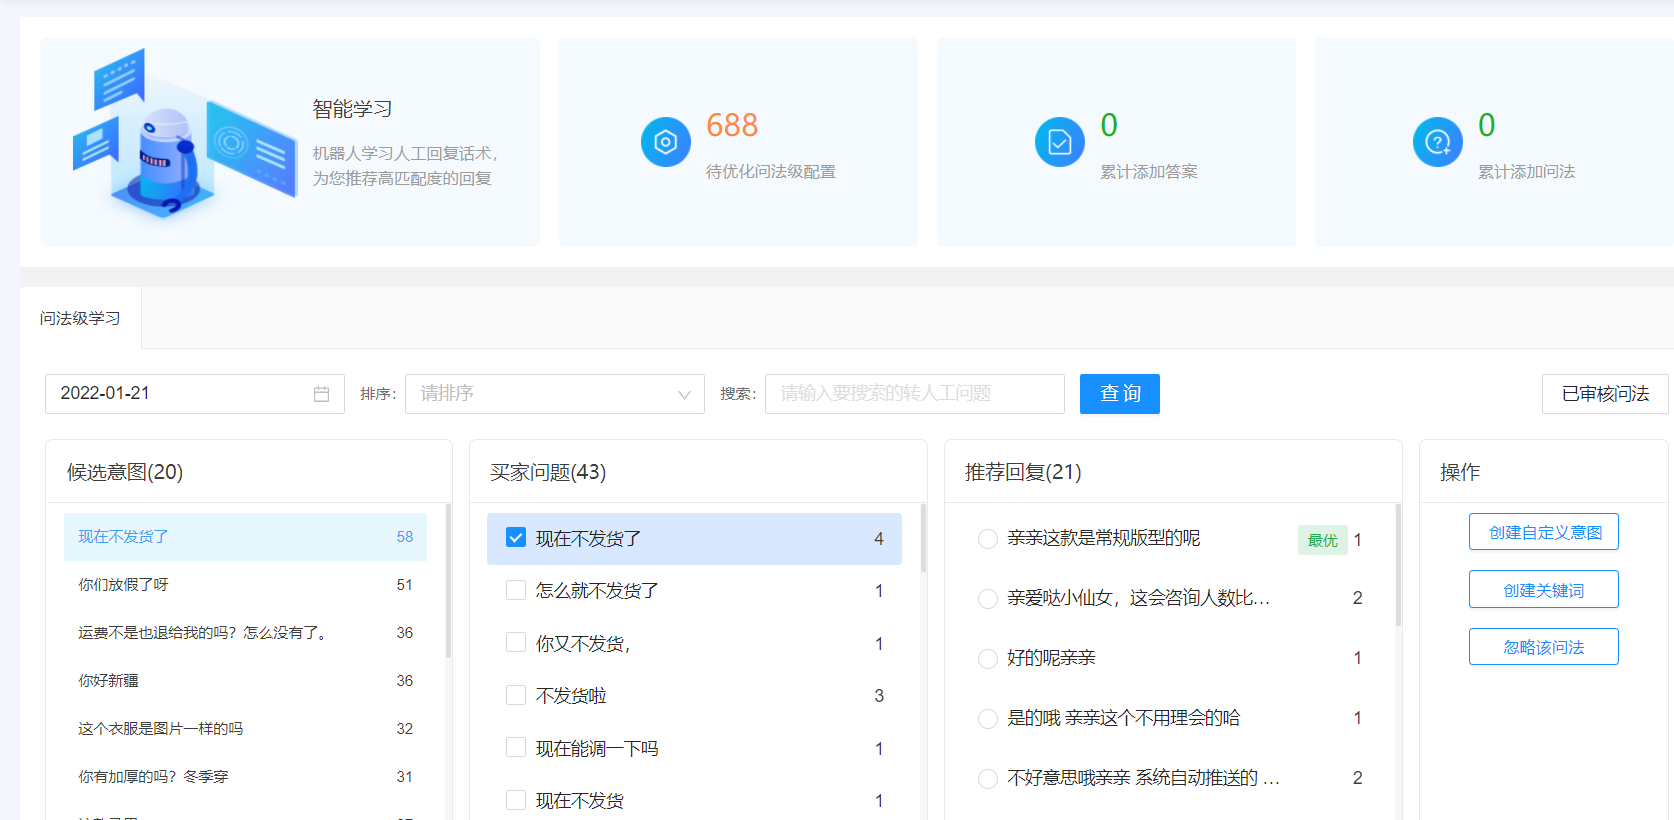1674x820 pixels.
Task: Click the question bubble icon for 累计添加问法
Action: [1438, 142]
